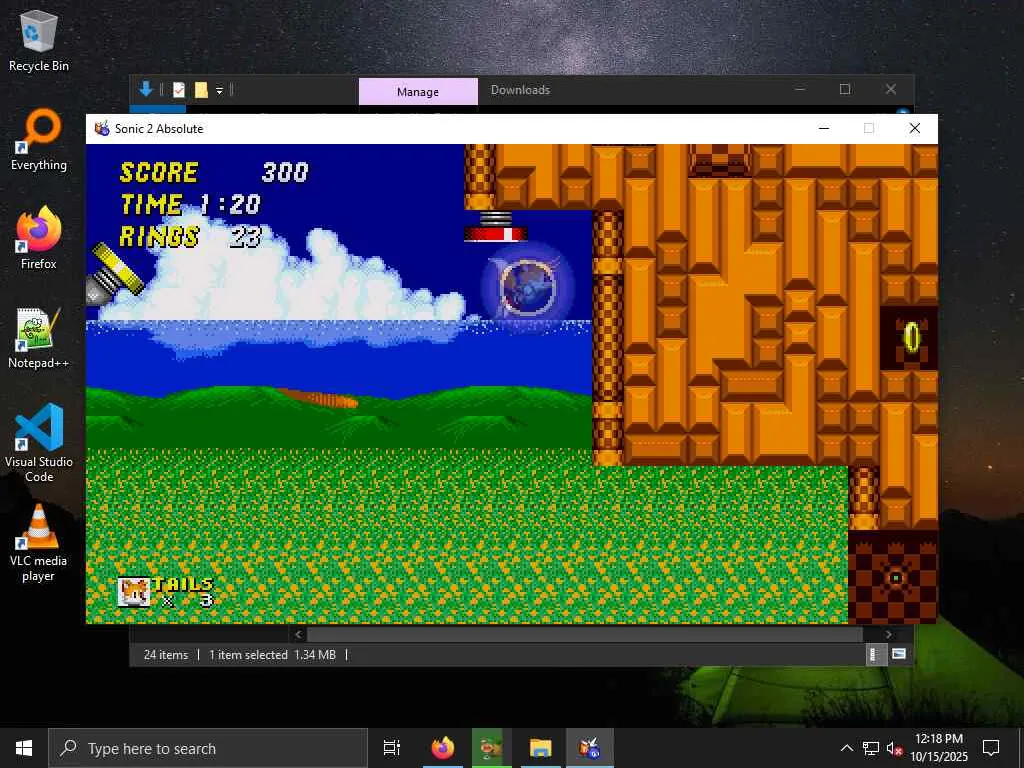The image size is (1024, 768).
Task: Open the clock showing 12:18 PM
Action: tap(939, 748)
